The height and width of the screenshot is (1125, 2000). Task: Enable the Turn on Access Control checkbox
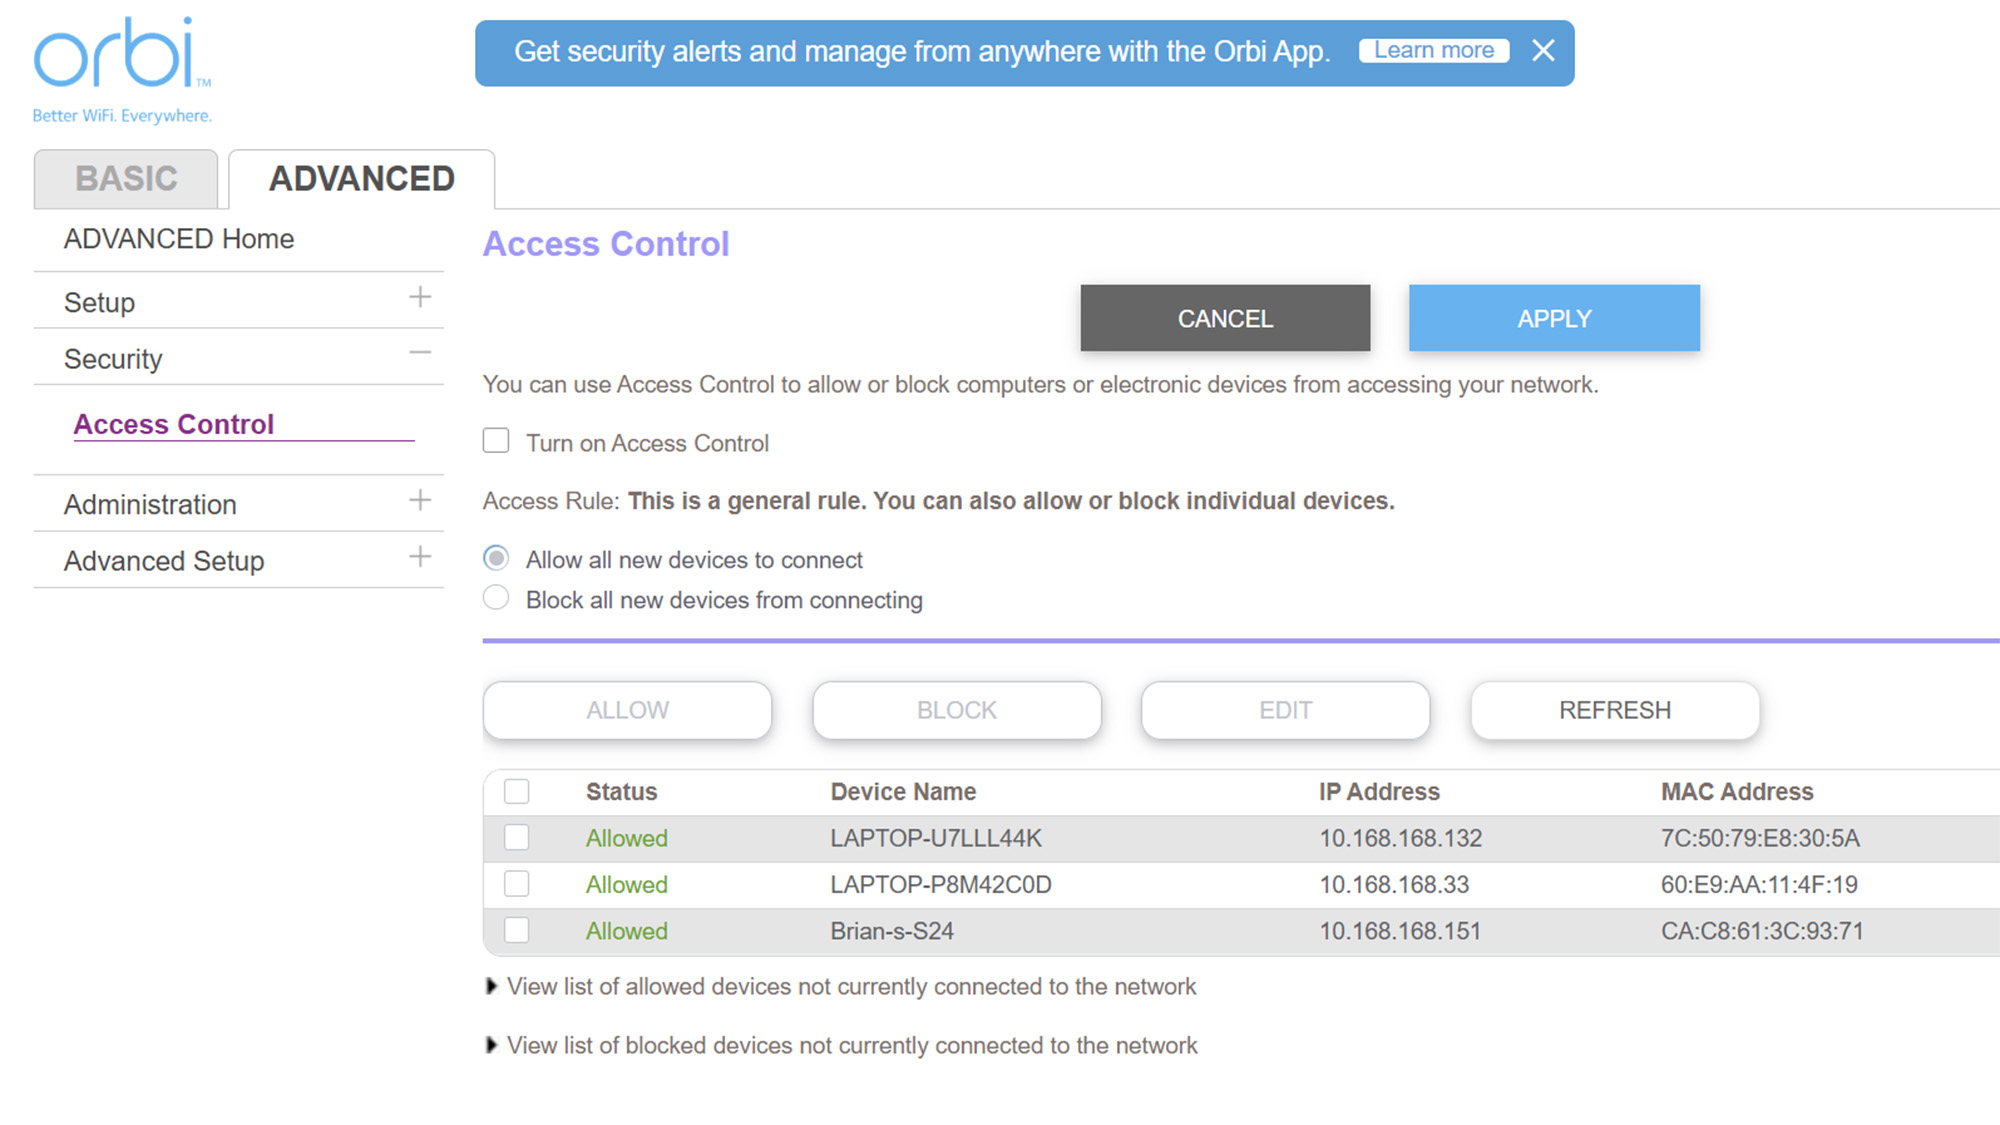click(x=496, y=441)
